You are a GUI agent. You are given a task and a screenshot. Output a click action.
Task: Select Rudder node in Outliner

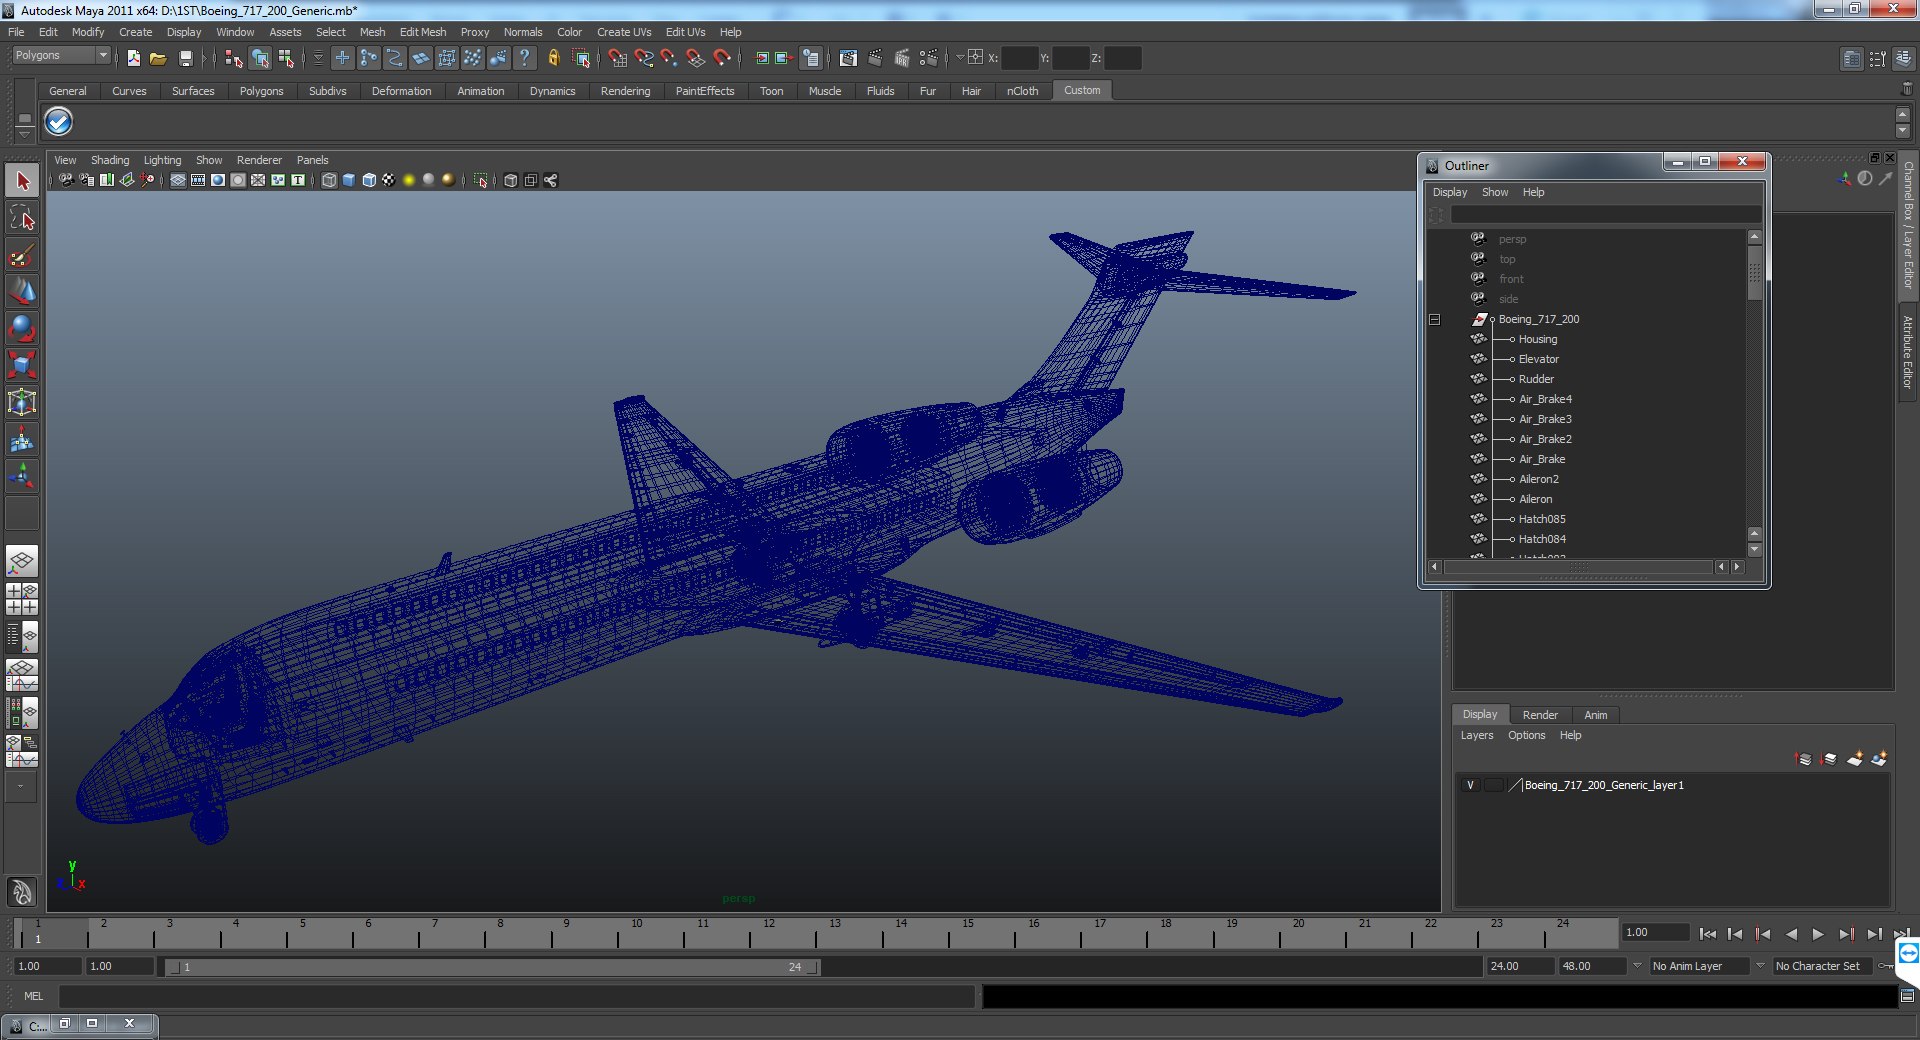(1536, 379)
